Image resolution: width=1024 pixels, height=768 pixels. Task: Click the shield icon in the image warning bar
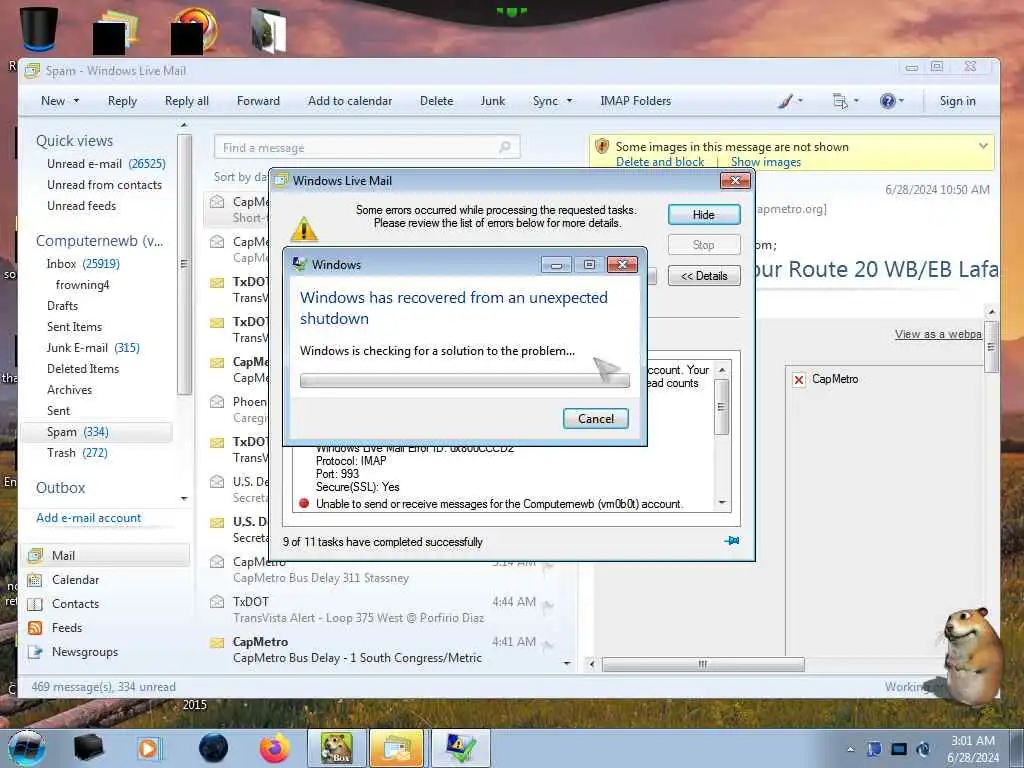click(602, 146)
